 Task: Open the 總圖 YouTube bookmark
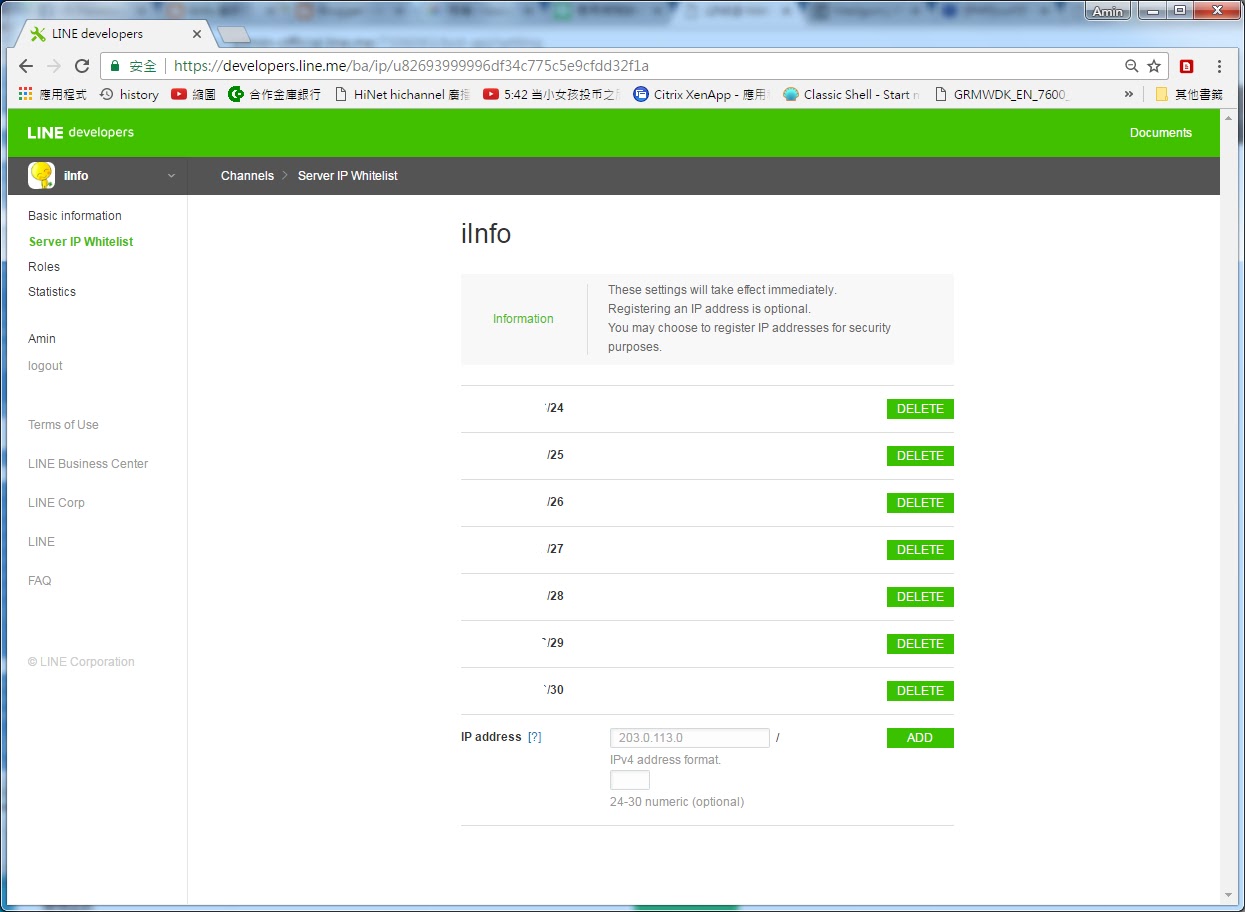[x=193, y=94]
